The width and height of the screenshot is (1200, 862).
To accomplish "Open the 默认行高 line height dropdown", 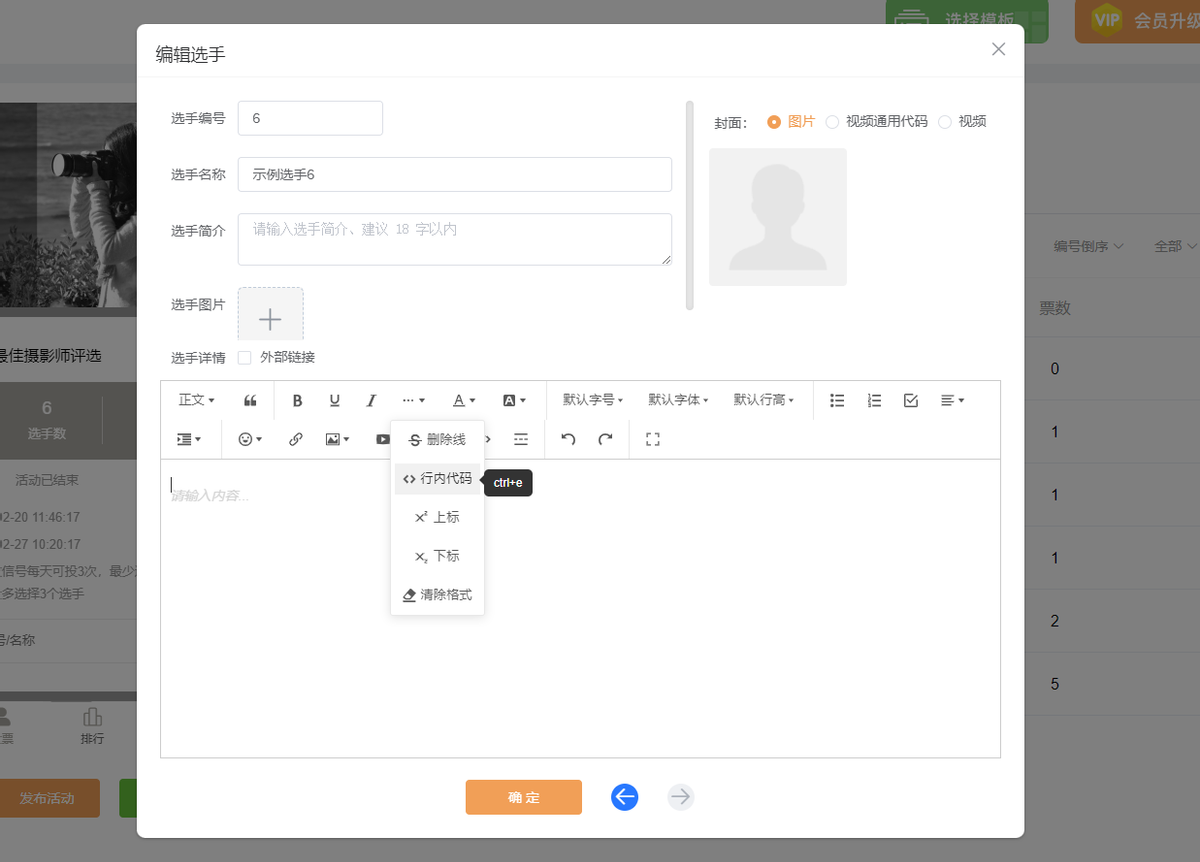I will (x=763, y=400).
